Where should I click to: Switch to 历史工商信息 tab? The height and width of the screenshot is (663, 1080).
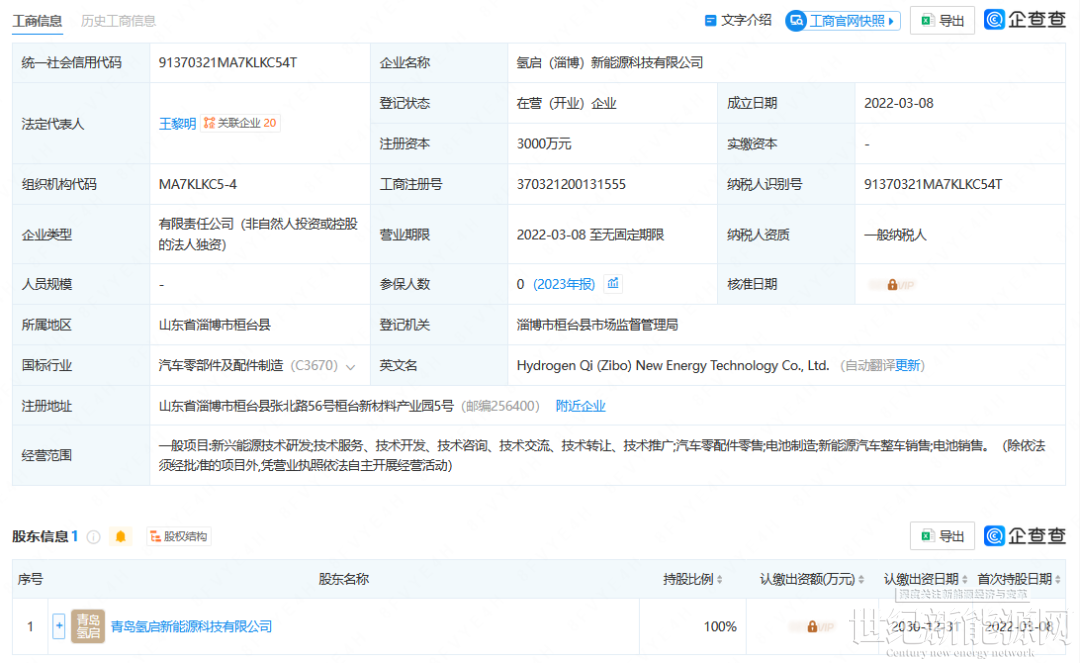pos(118,21)
